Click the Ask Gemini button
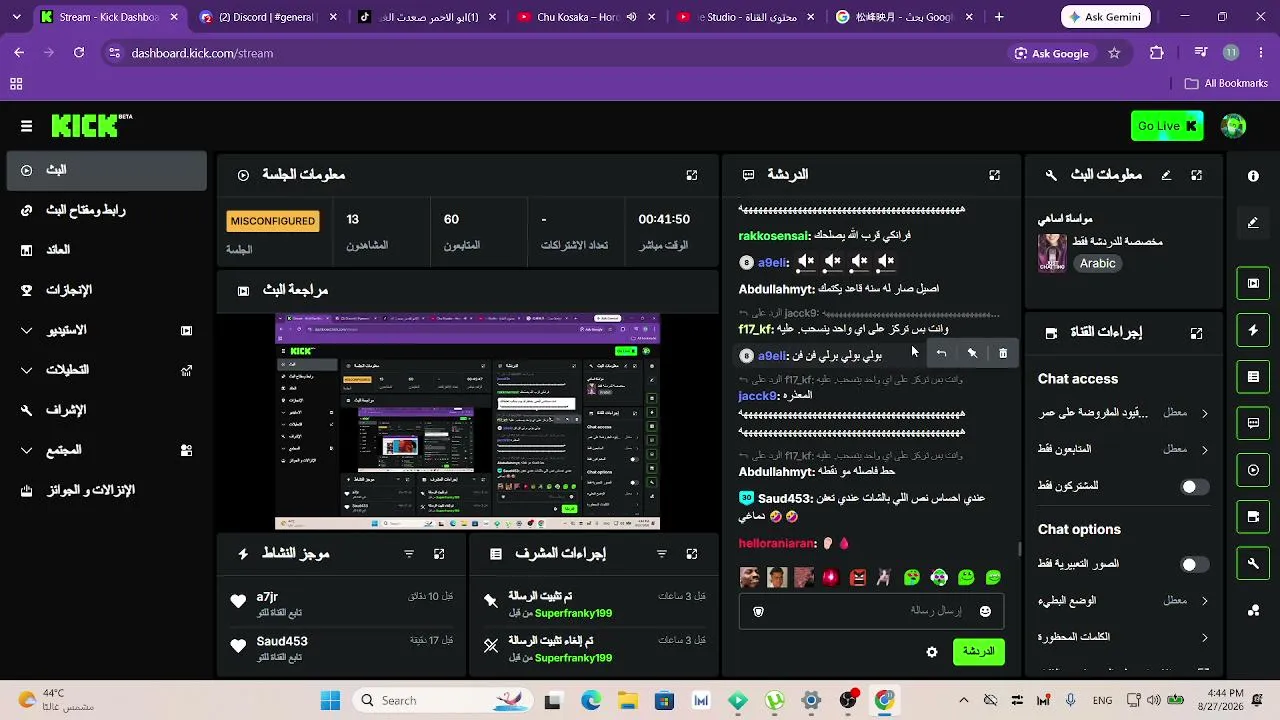Screen dimensions: 1280x720 [x=1106, y=17]
